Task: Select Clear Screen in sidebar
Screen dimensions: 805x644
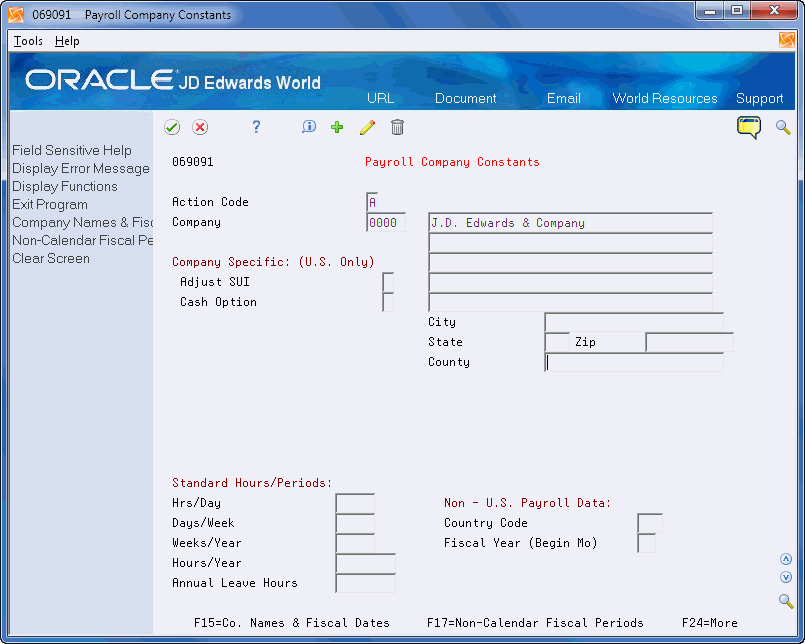Action: [x=51, y=258]
